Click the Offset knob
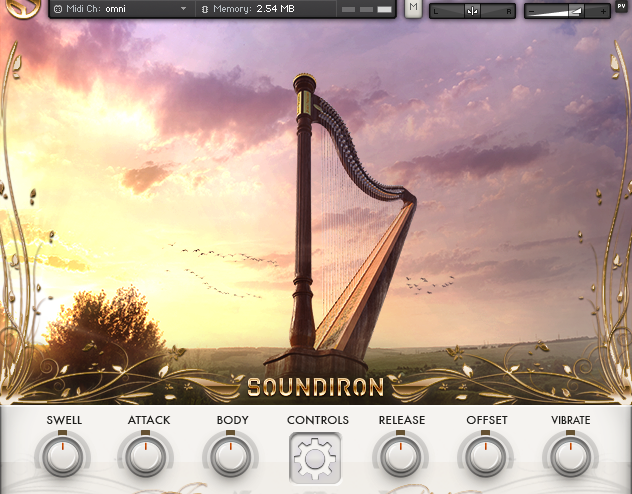Screen dimensions: 632x494 (x=485, y=457)
